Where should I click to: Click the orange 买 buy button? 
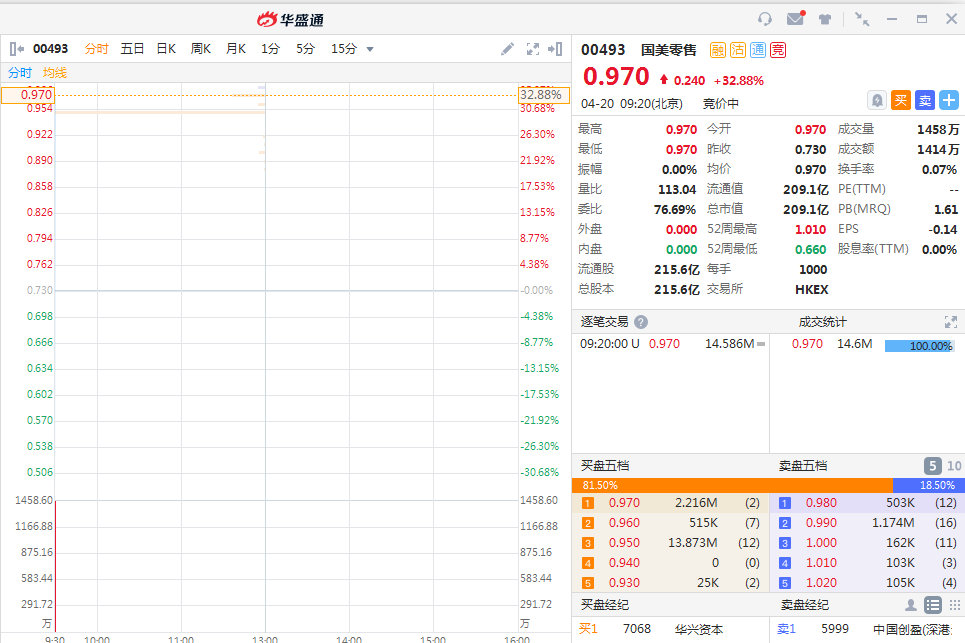(901, 100)
